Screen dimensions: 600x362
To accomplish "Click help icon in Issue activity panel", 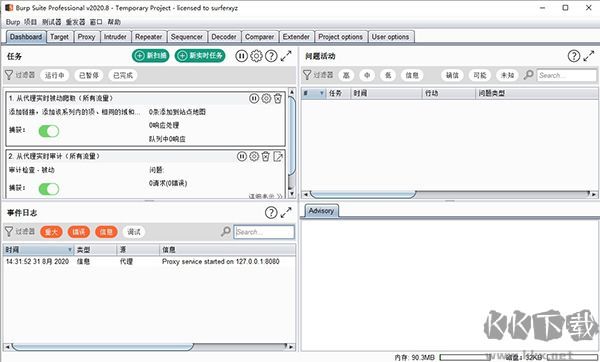I will coord(574,56).
